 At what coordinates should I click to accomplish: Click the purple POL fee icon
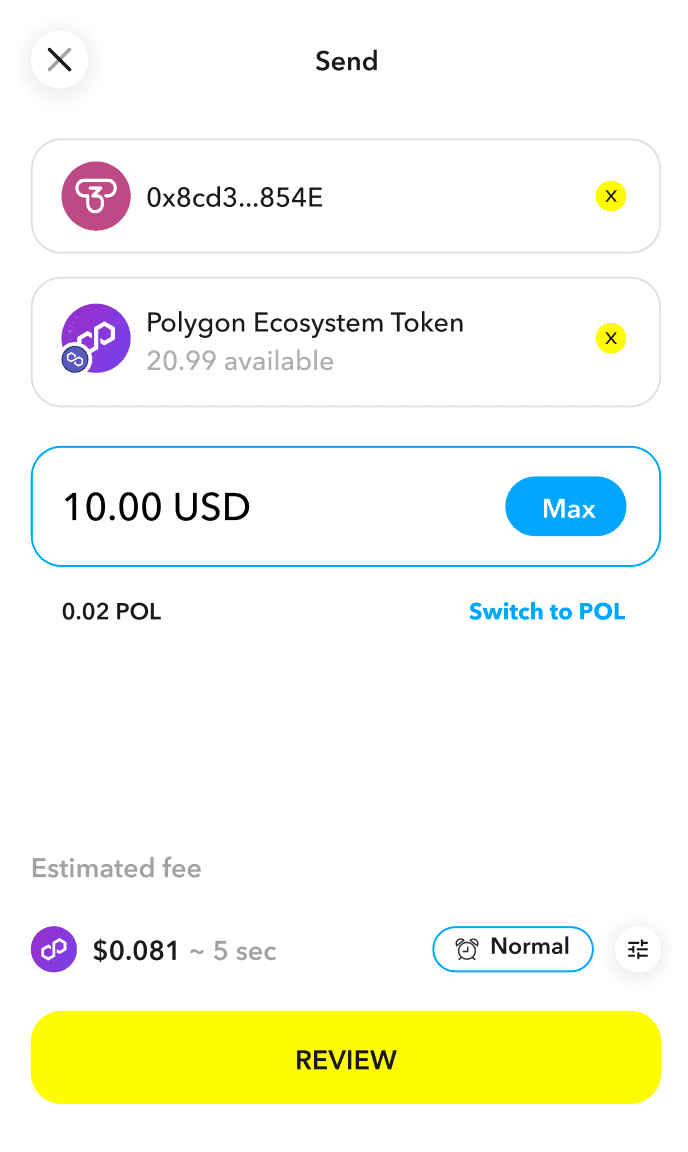[x=54, y=949]
